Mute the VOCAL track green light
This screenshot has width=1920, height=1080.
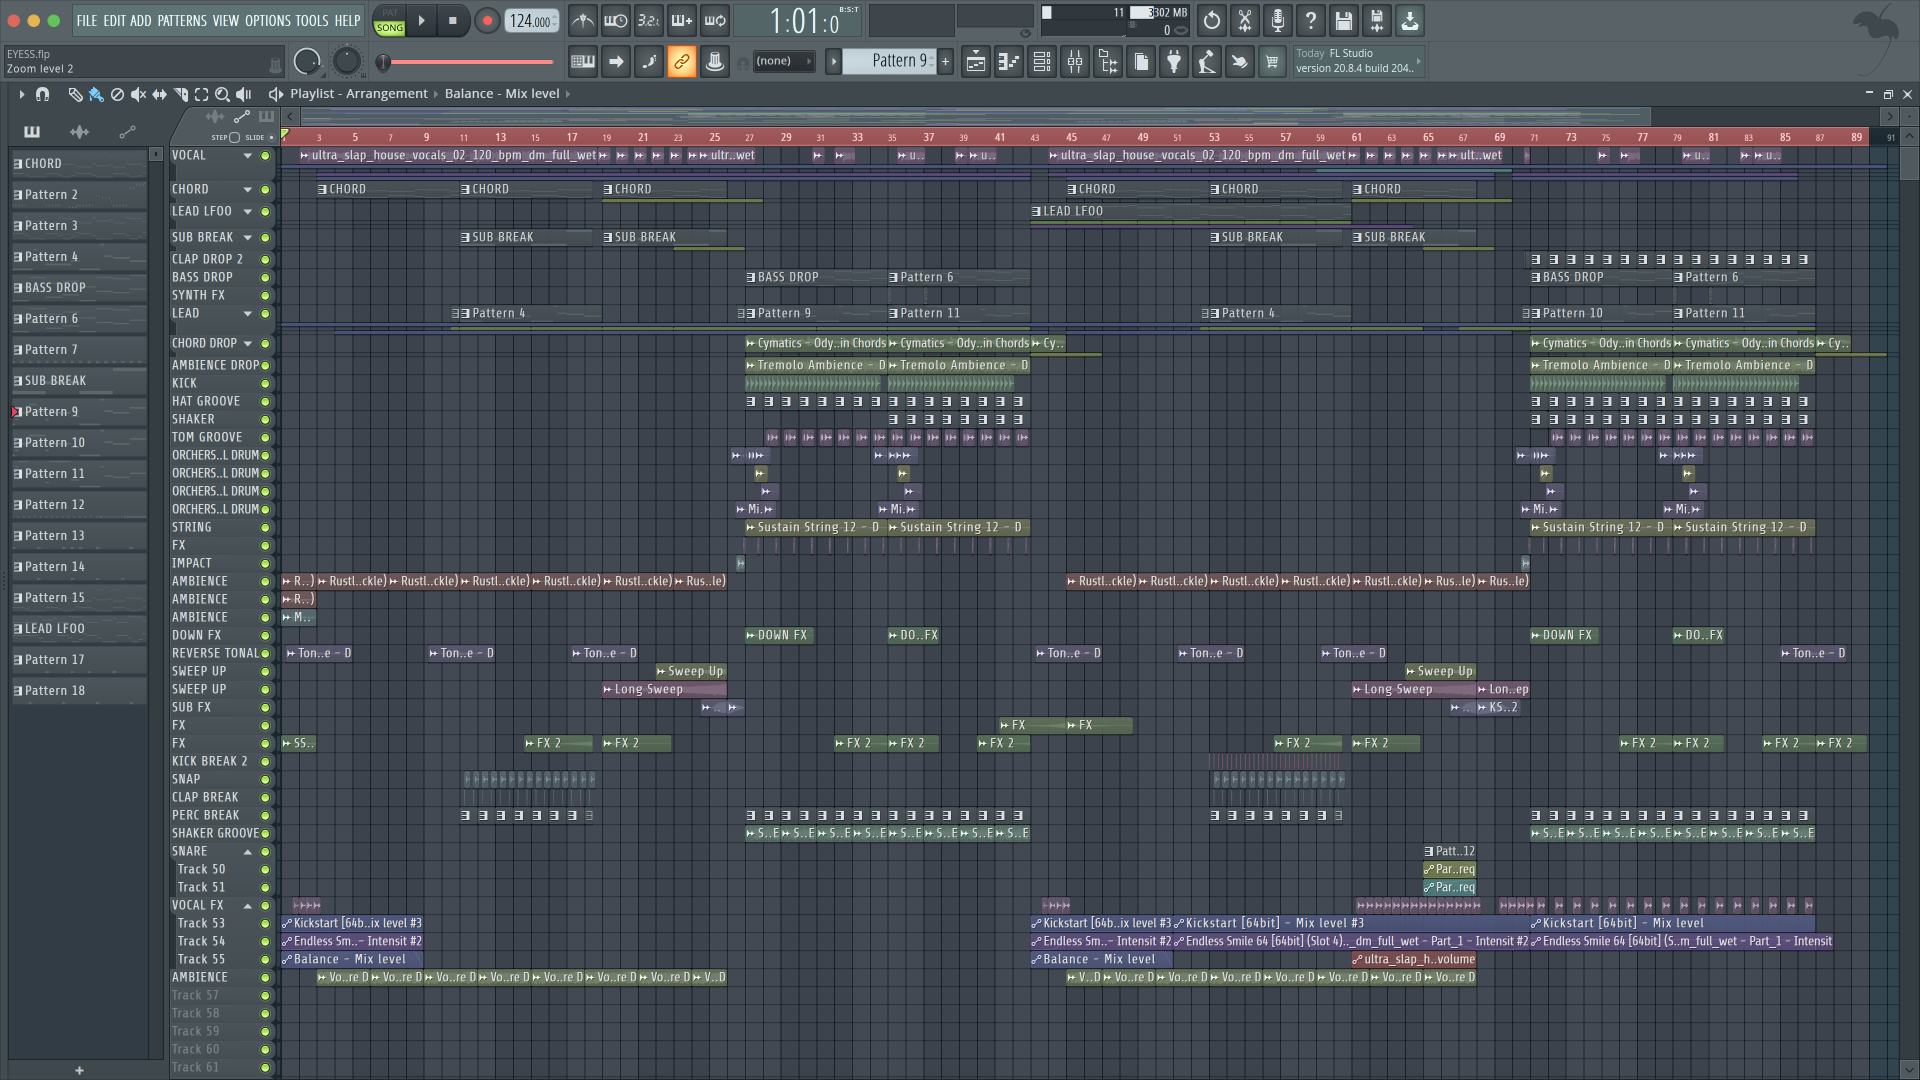(x=265, y=156)
